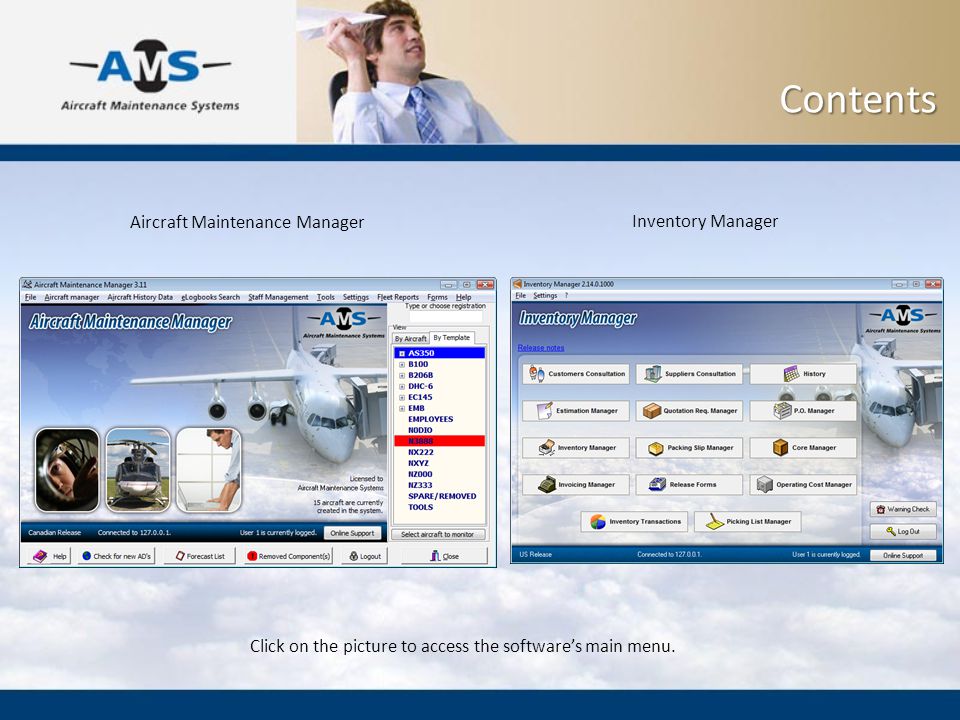Open the eLogbooks Search menu

click(211, 297)
